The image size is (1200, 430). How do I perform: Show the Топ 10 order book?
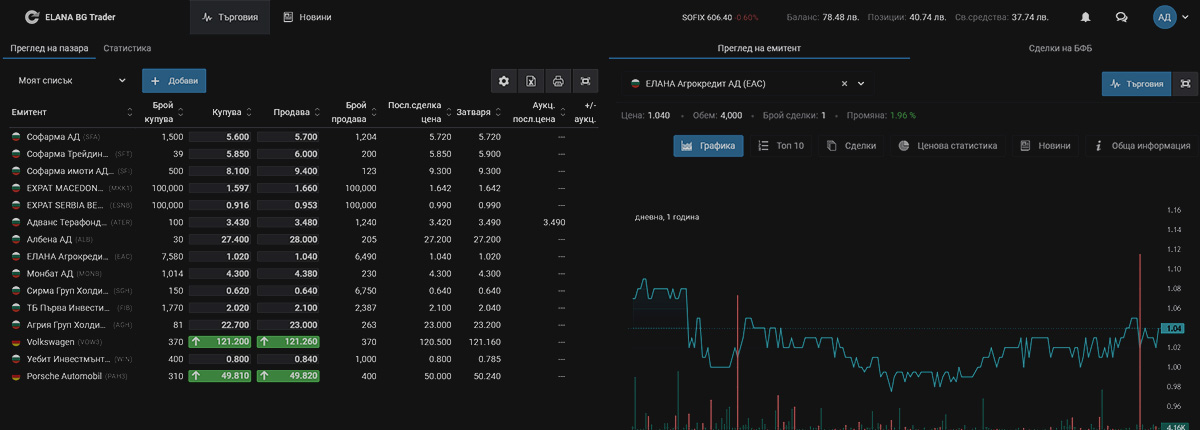(780, 145)
